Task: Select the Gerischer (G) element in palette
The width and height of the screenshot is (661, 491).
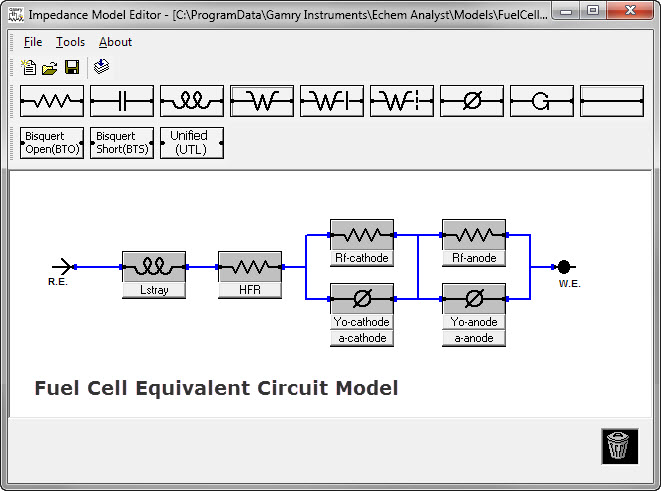Action: pos(542,101)
